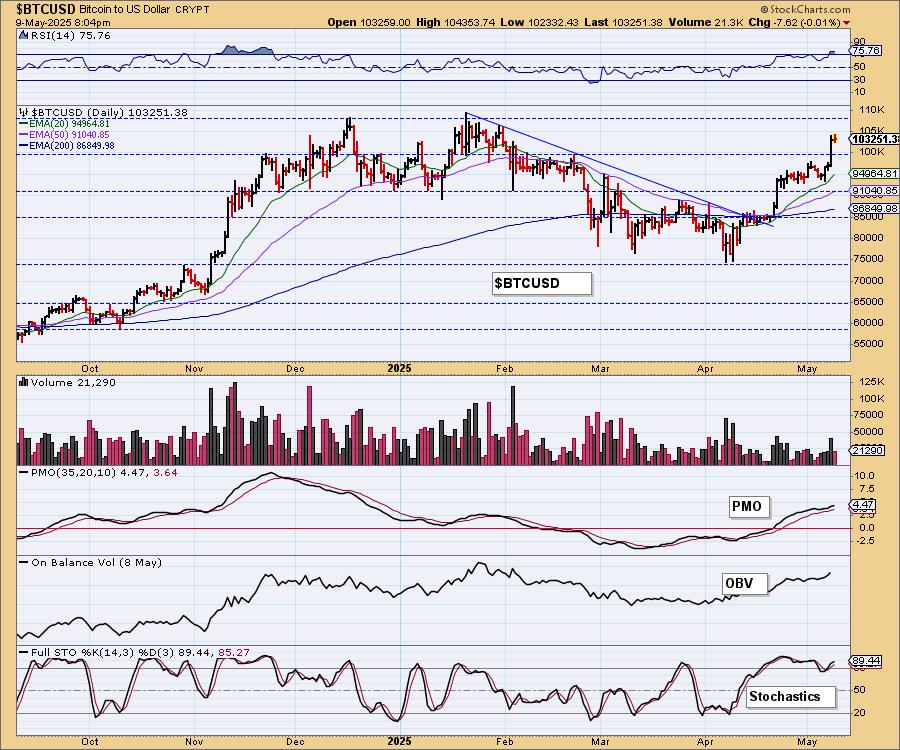900x750 pixels.
Task: Click the -2.5 PMO axis label
Action: [864, 541]
